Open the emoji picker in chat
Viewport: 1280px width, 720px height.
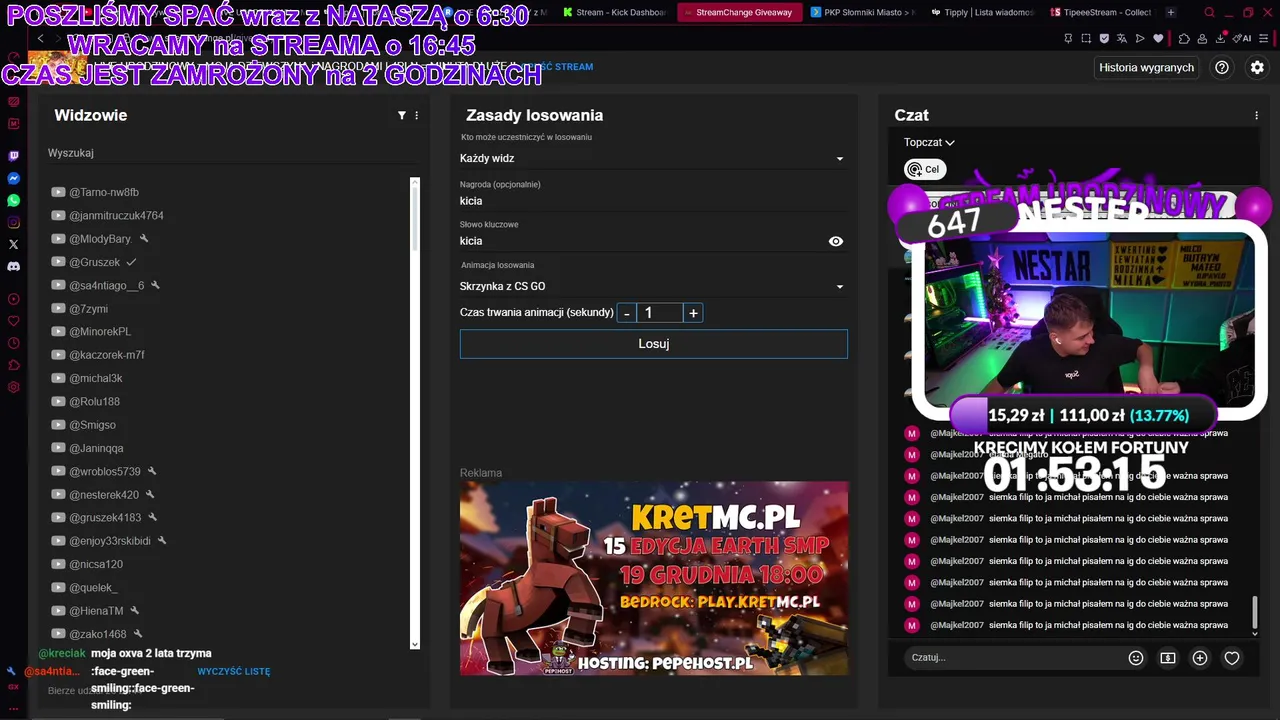tap(1136, 658)
